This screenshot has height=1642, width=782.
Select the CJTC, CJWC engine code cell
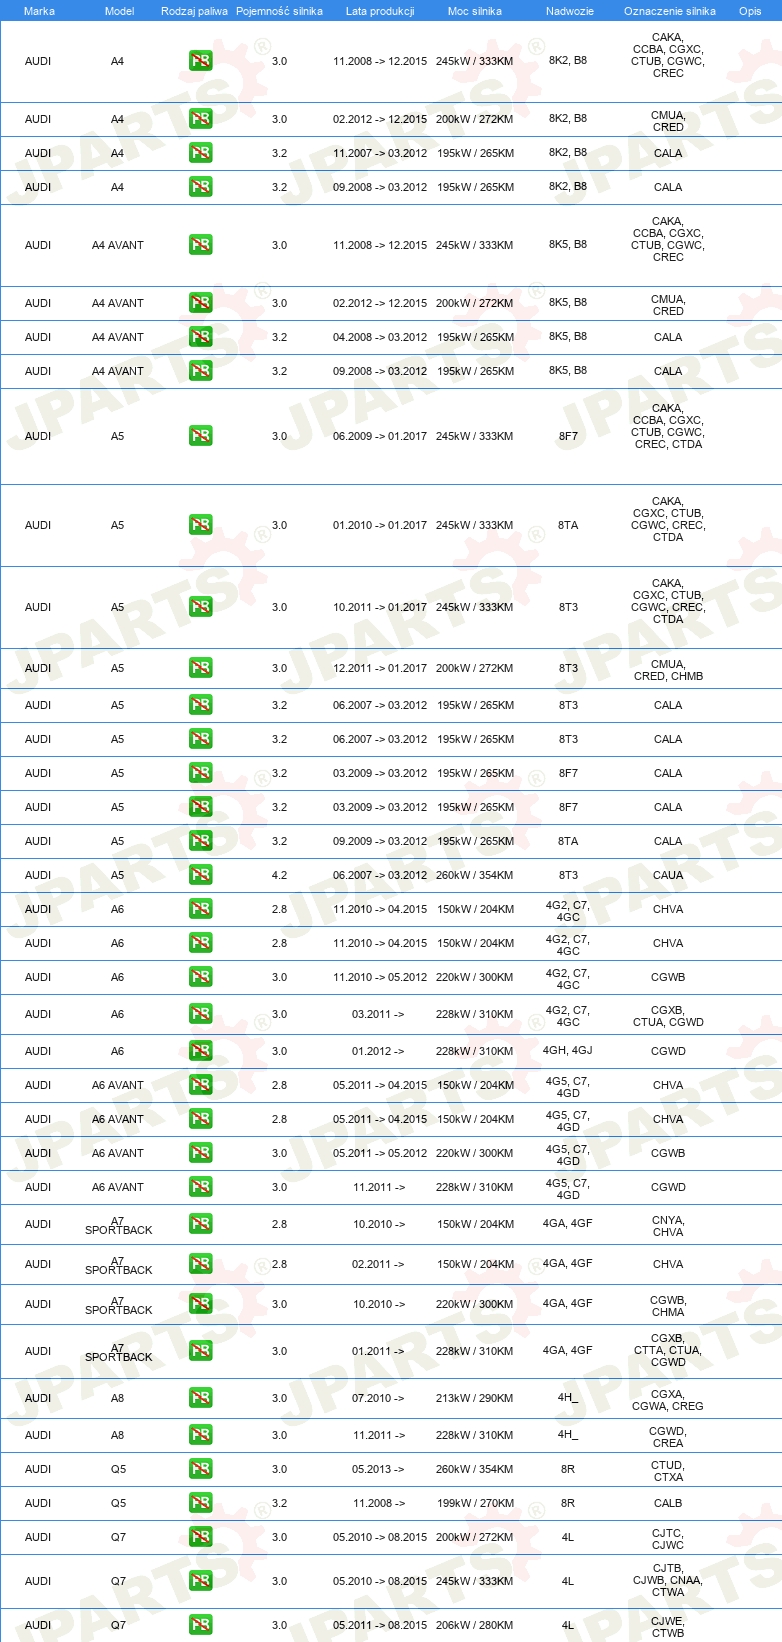pos(668,1539)
